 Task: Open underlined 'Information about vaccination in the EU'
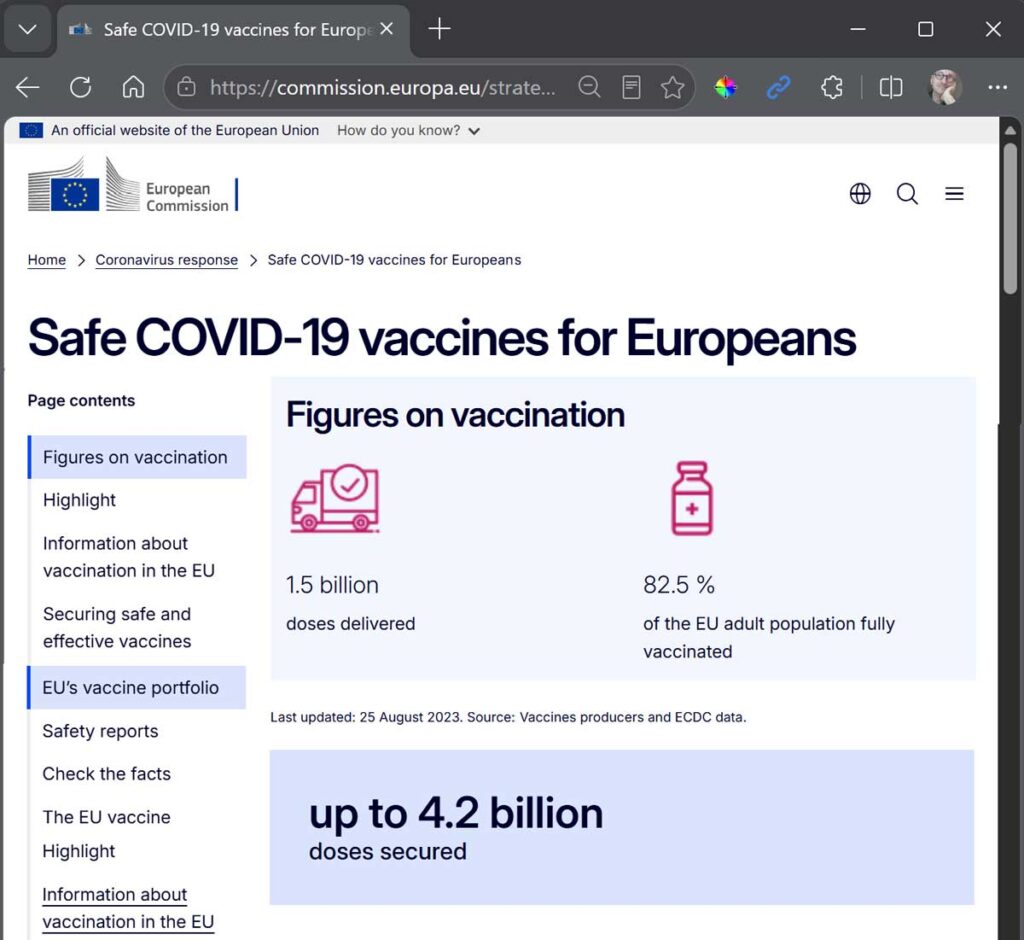coord(128,908)
